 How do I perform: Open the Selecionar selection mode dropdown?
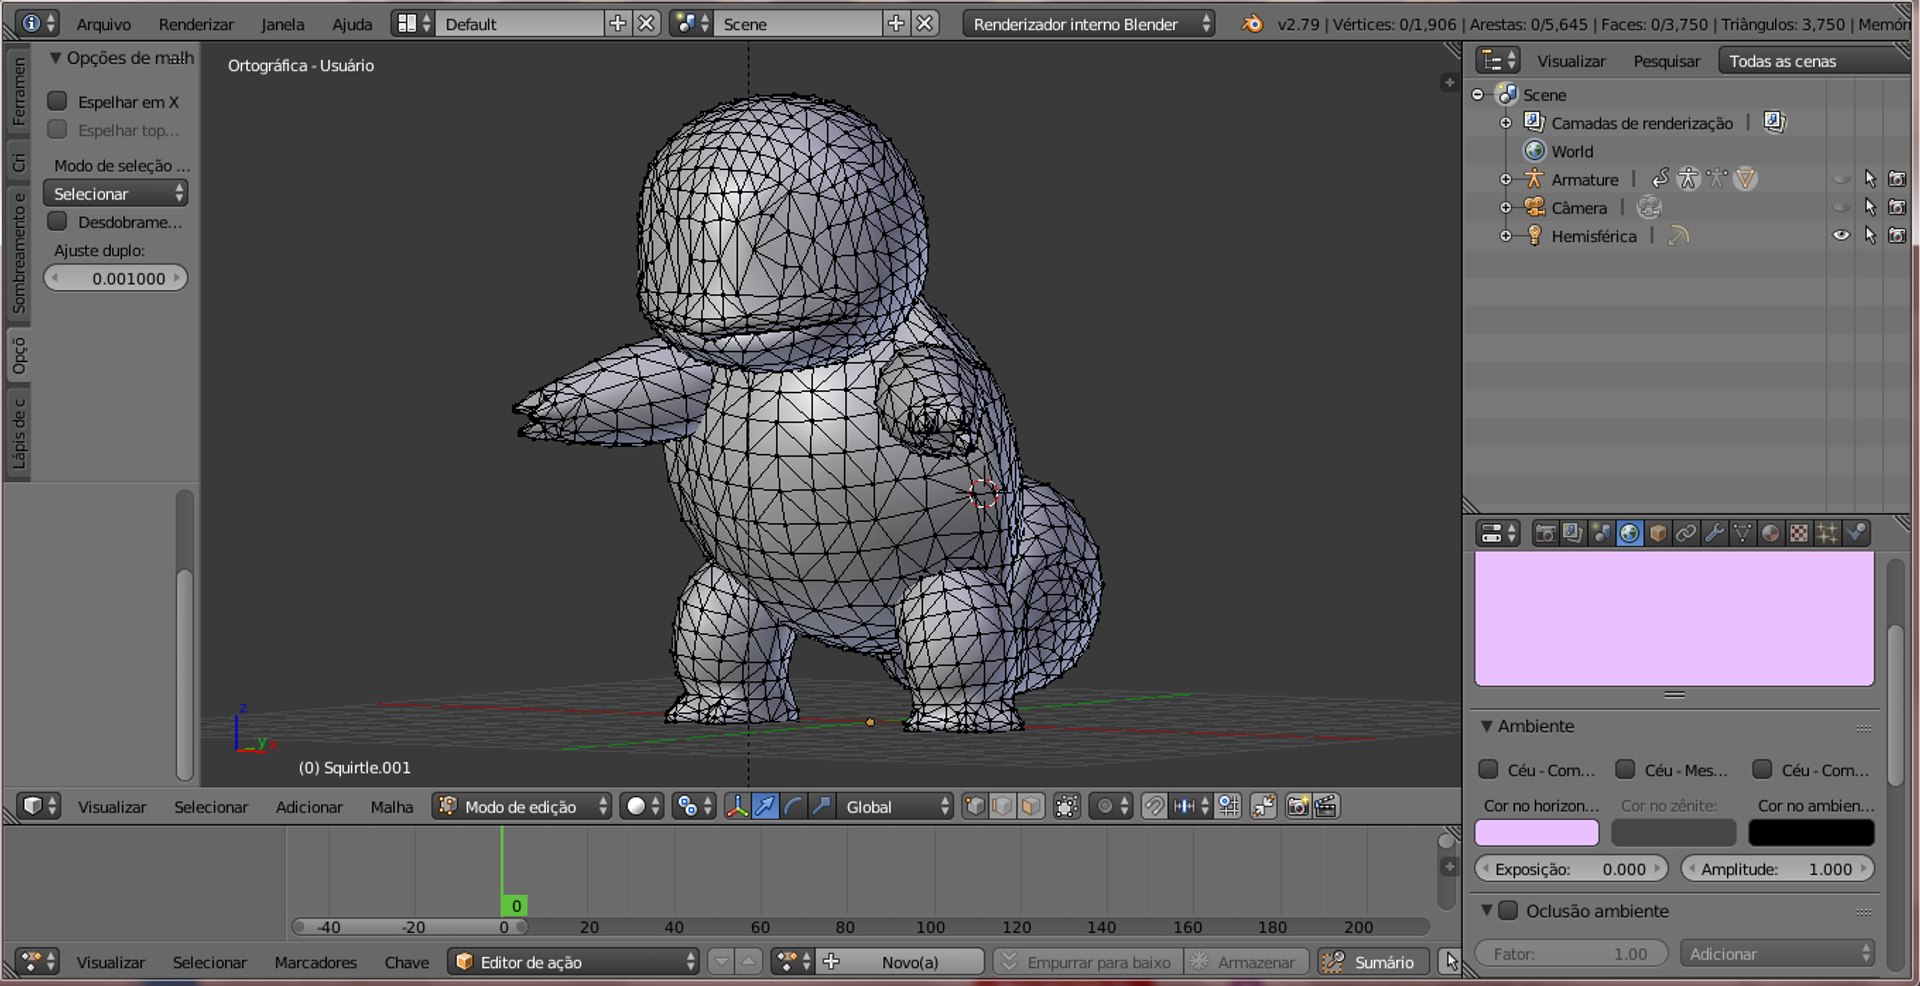(x=115, y=193)
